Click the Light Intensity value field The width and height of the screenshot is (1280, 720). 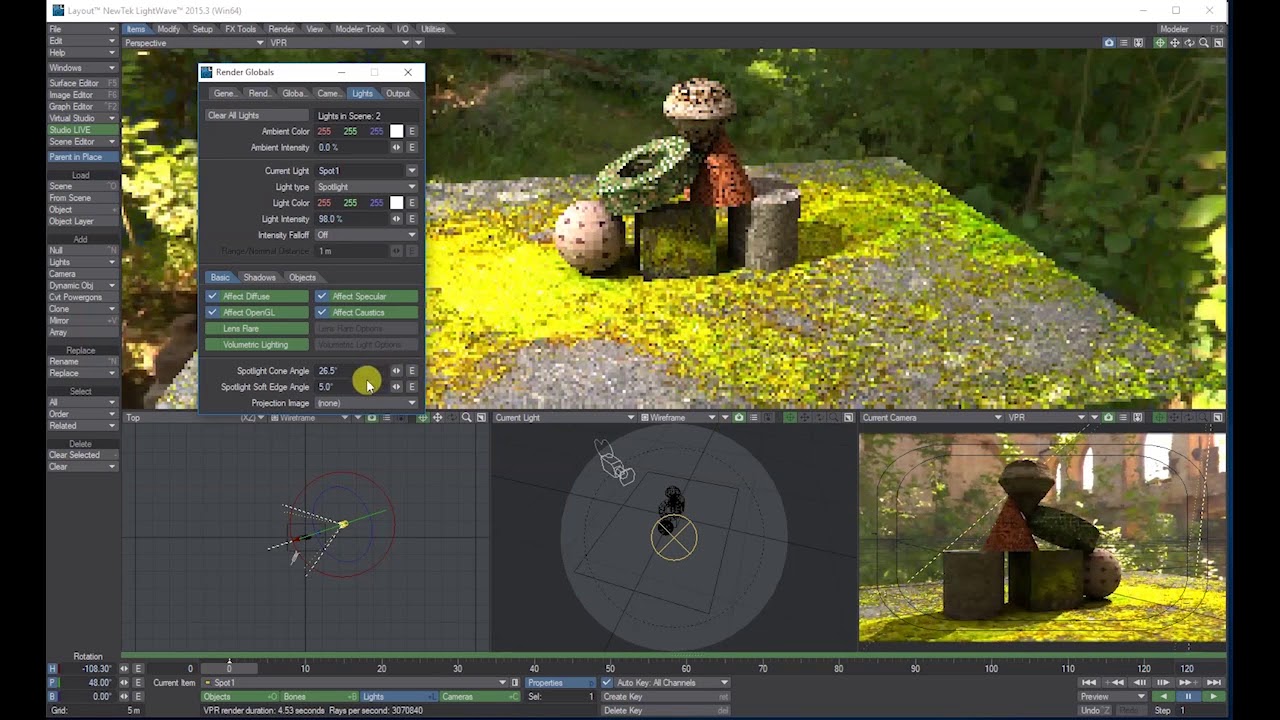(x=351, y=219)
